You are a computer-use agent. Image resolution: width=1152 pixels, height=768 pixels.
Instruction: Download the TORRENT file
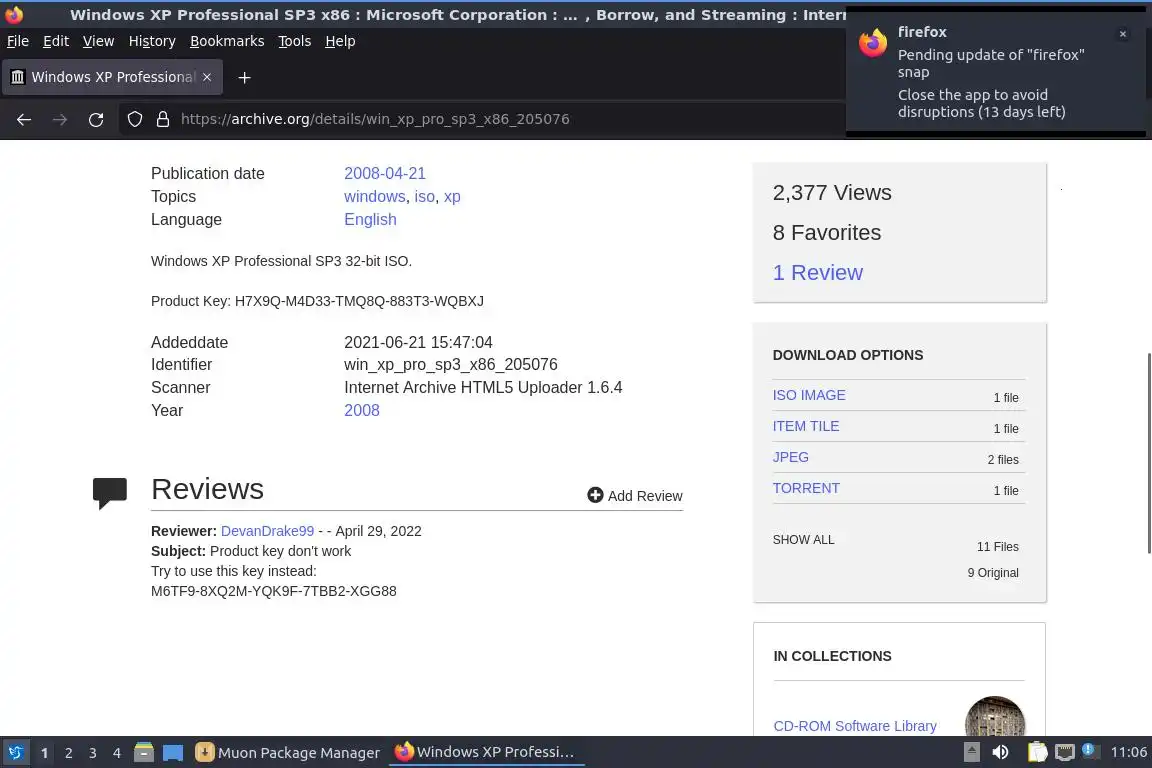tap(806, 488)
